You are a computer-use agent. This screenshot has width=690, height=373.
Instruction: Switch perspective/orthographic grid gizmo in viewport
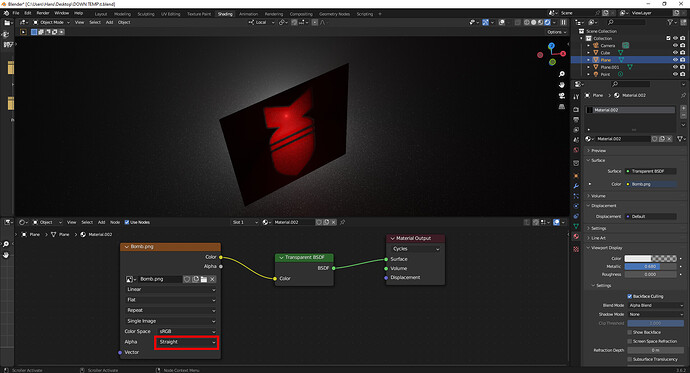tap(562, 107)
